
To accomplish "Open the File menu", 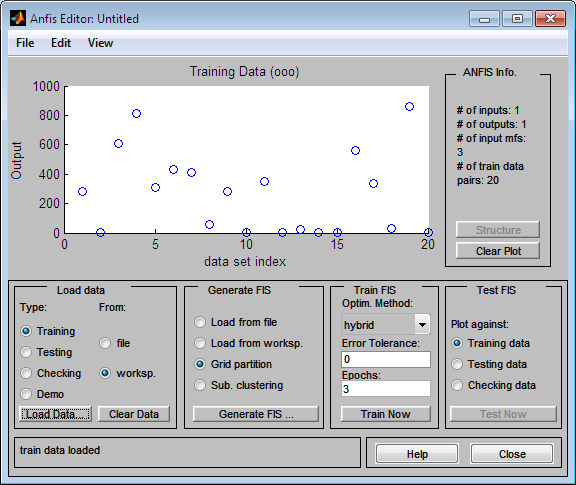I will 25,43.
